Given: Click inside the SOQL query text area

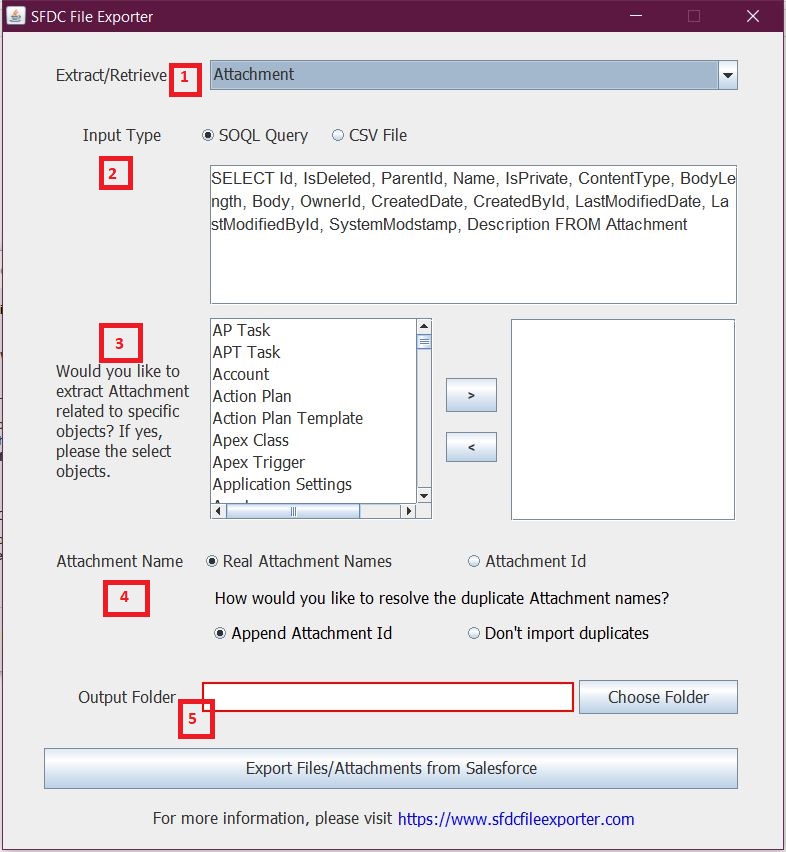Looking at the screenshot, I should 473,234.
